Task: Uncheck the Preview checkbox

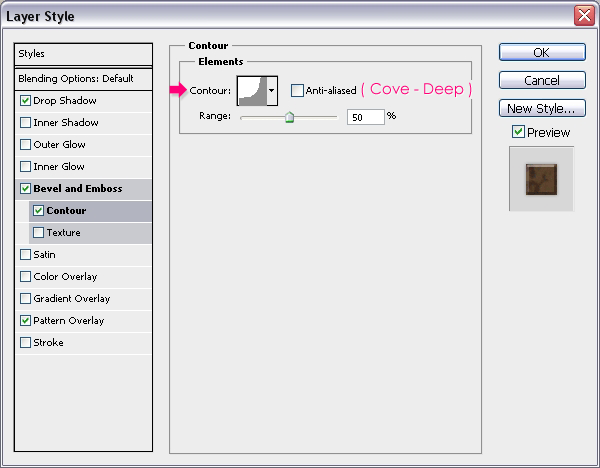Action: click(x=517, y=132)
